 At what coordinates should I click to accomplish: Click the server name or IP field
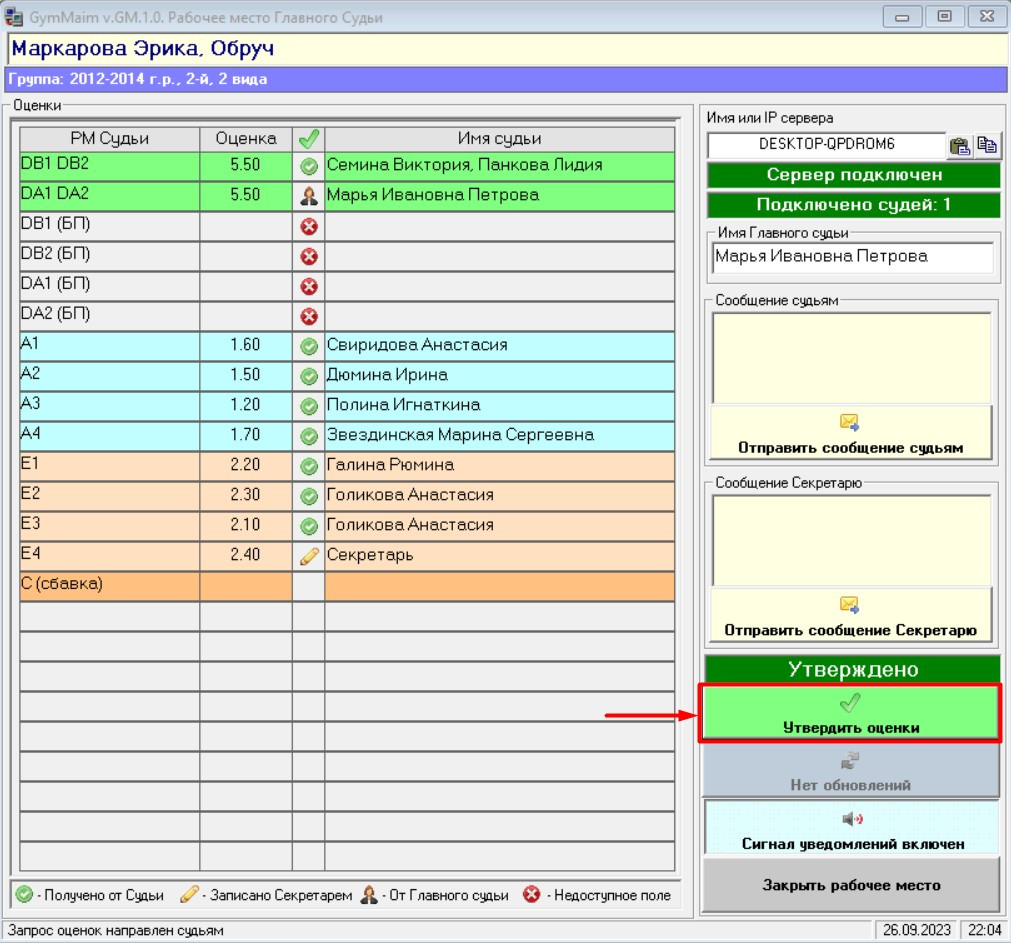coord(826,144)
